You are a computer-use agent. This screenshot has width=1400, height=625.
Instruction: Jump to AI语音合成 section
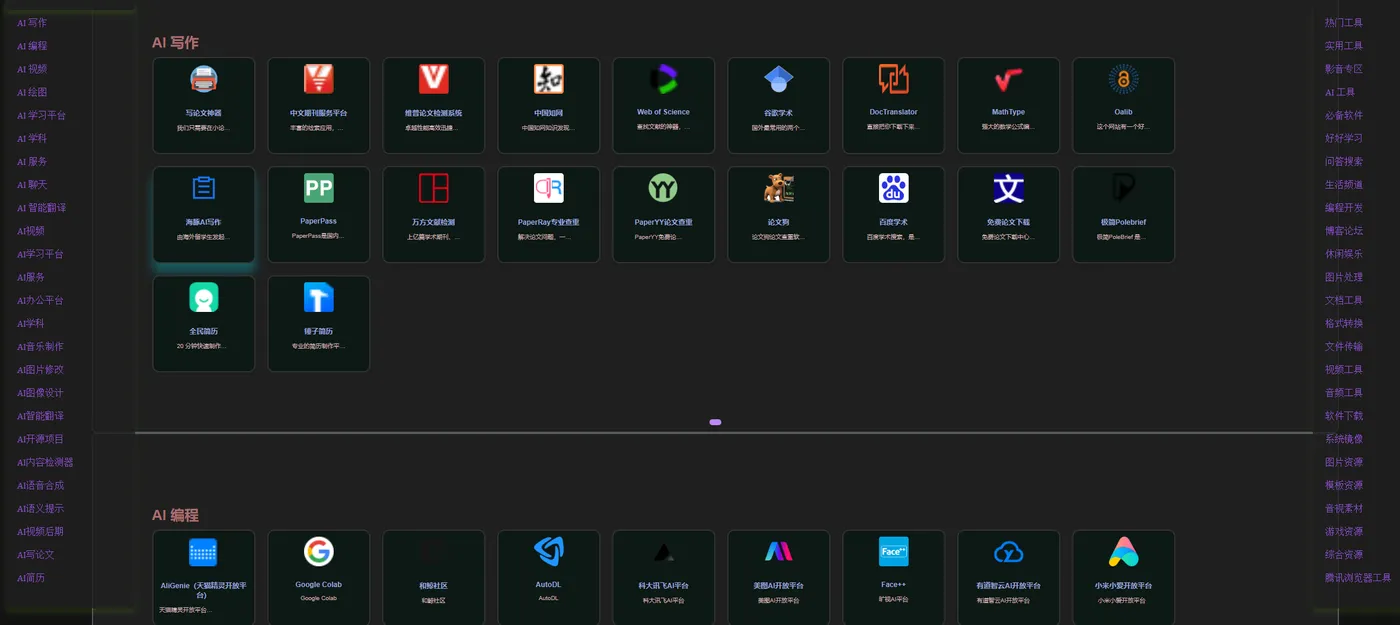point(40,485)
